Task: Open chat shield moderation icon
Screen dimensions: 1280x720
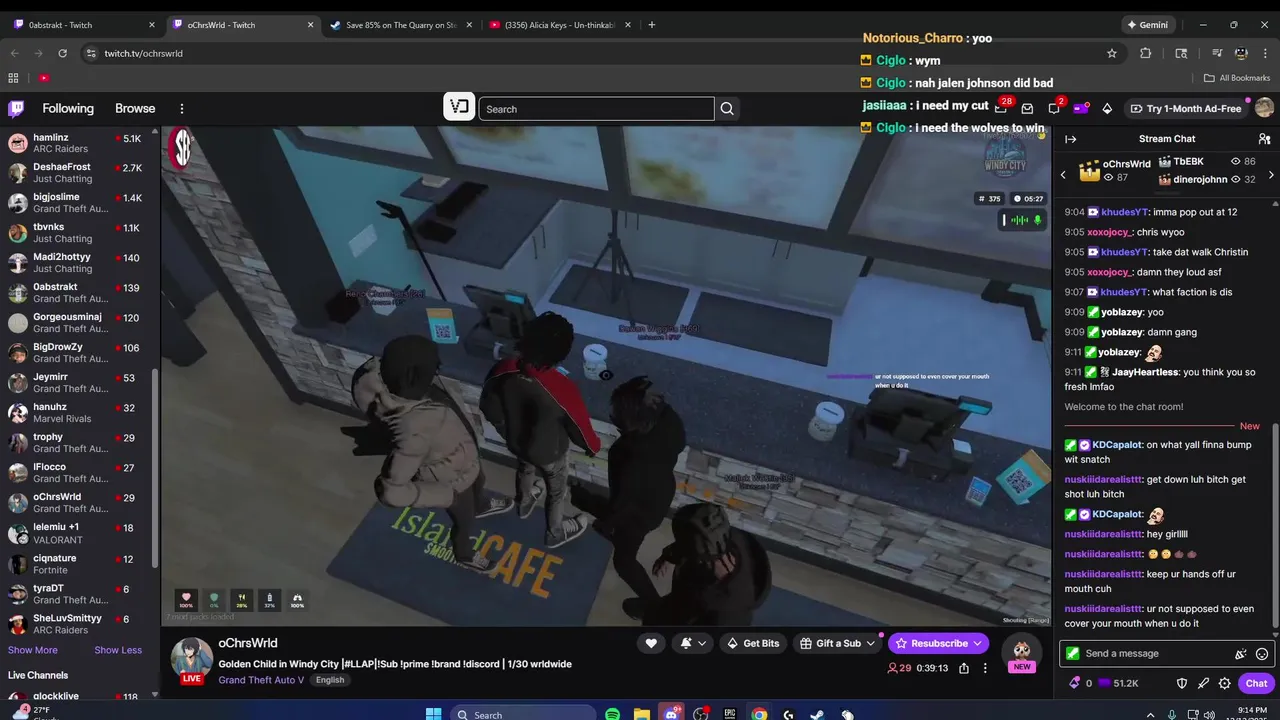Action: tap(1181, 683)
